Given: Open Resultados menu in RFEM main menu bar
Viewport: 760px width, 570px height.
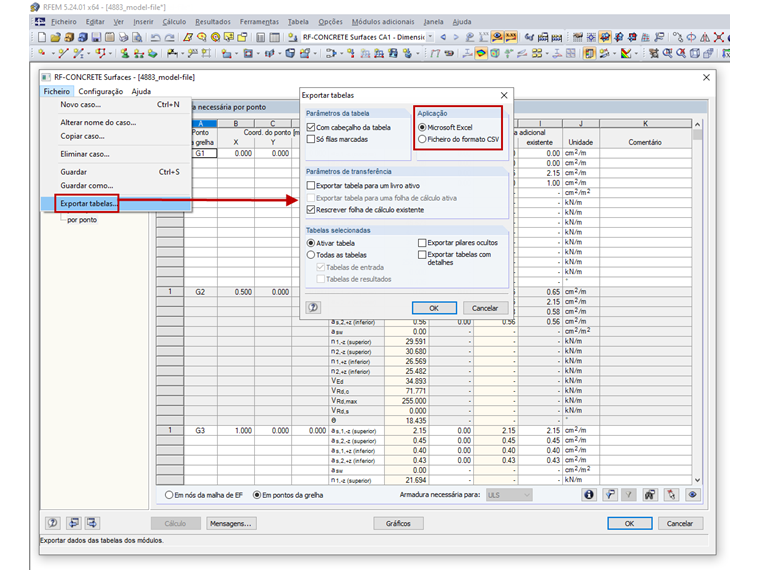Looking at the screenshot, I should (x=213, y=22).
